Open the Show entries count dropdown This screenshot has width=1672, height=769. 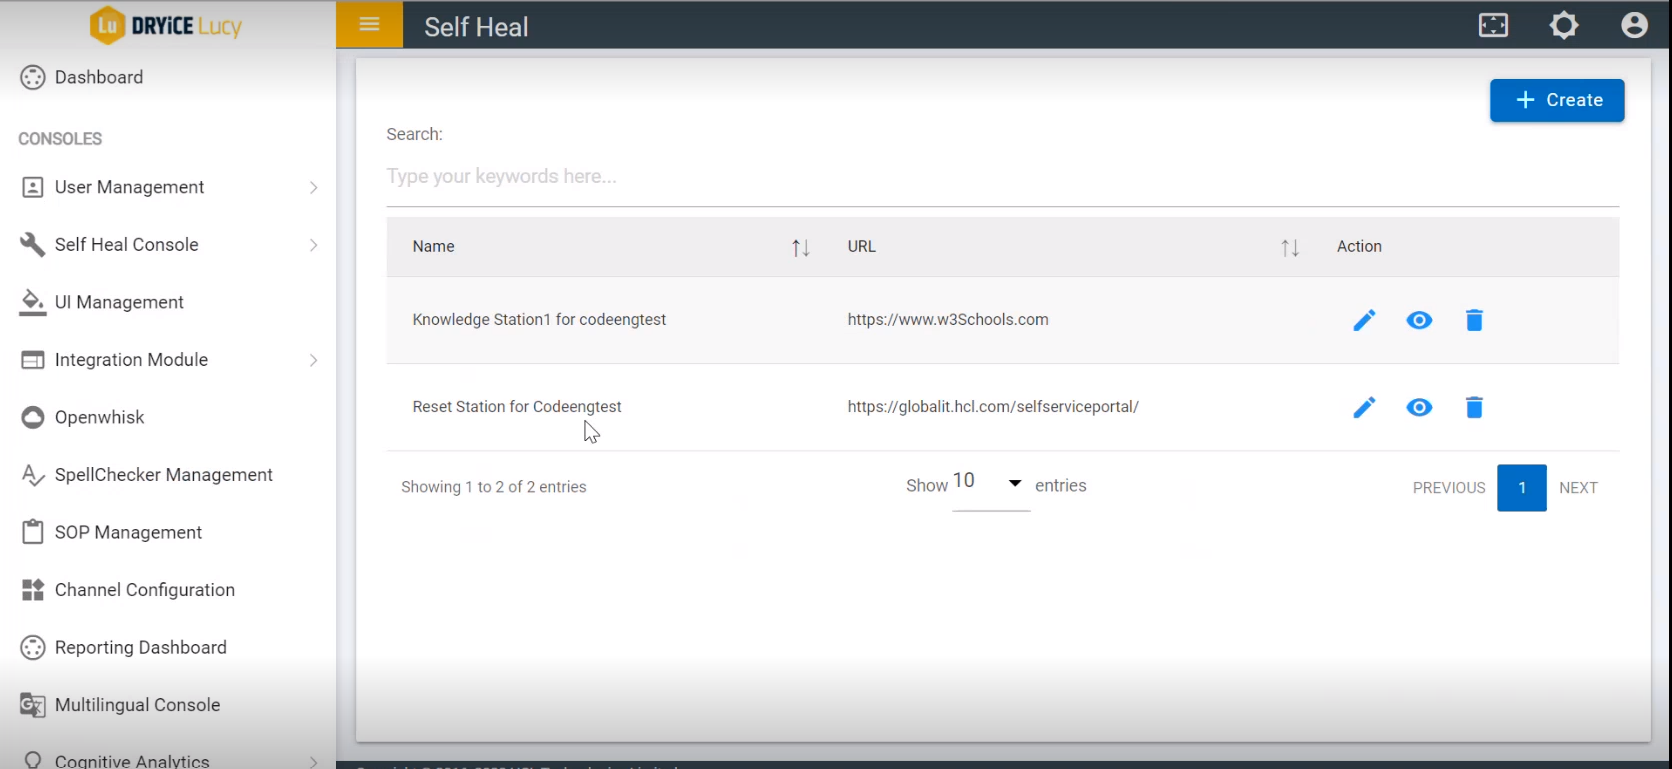(x=989, y=484)
